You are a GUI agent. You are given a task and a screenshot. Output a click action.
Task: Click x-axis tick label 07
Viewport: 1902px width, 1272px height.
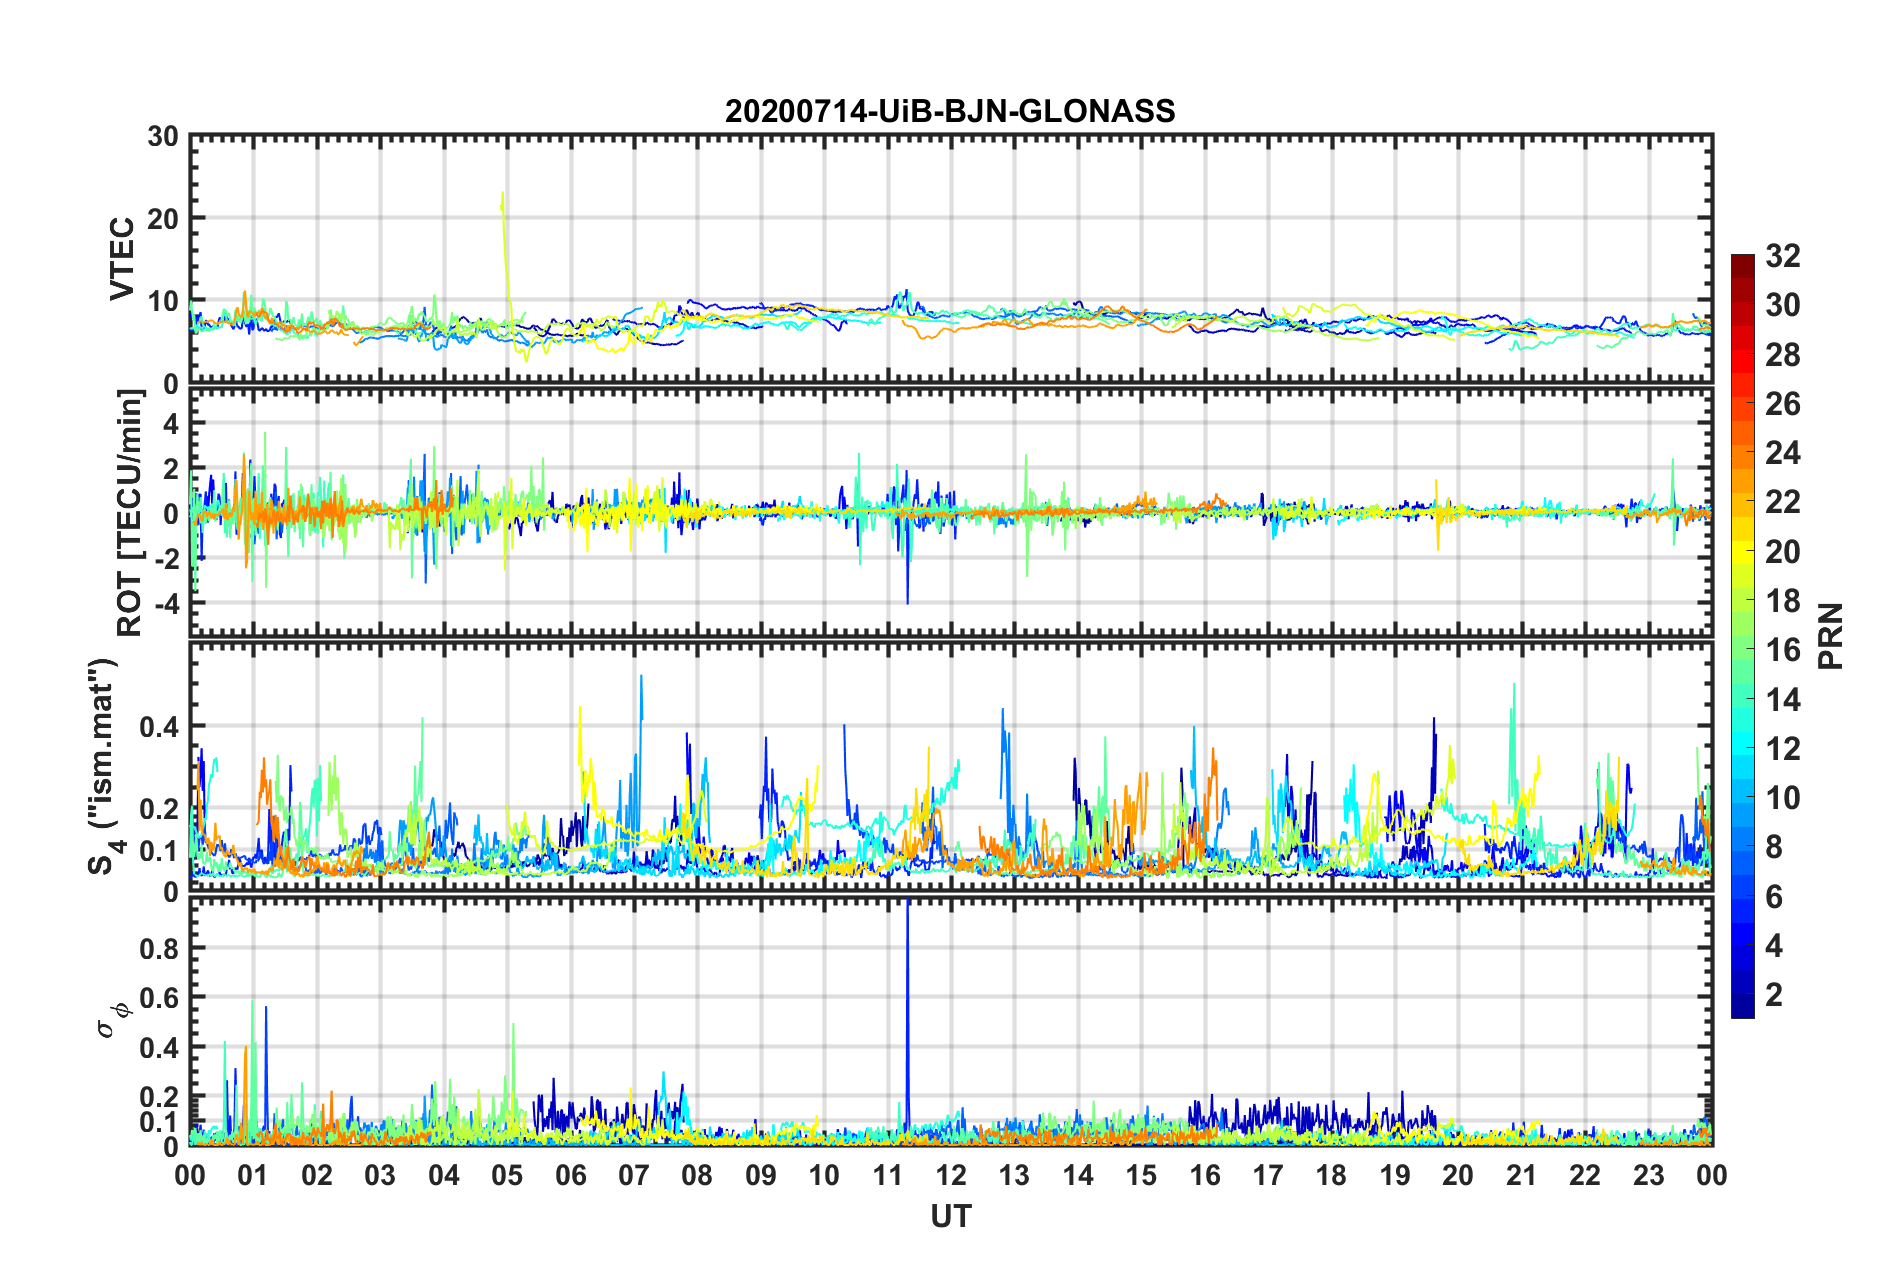[x=634, y=1175]
